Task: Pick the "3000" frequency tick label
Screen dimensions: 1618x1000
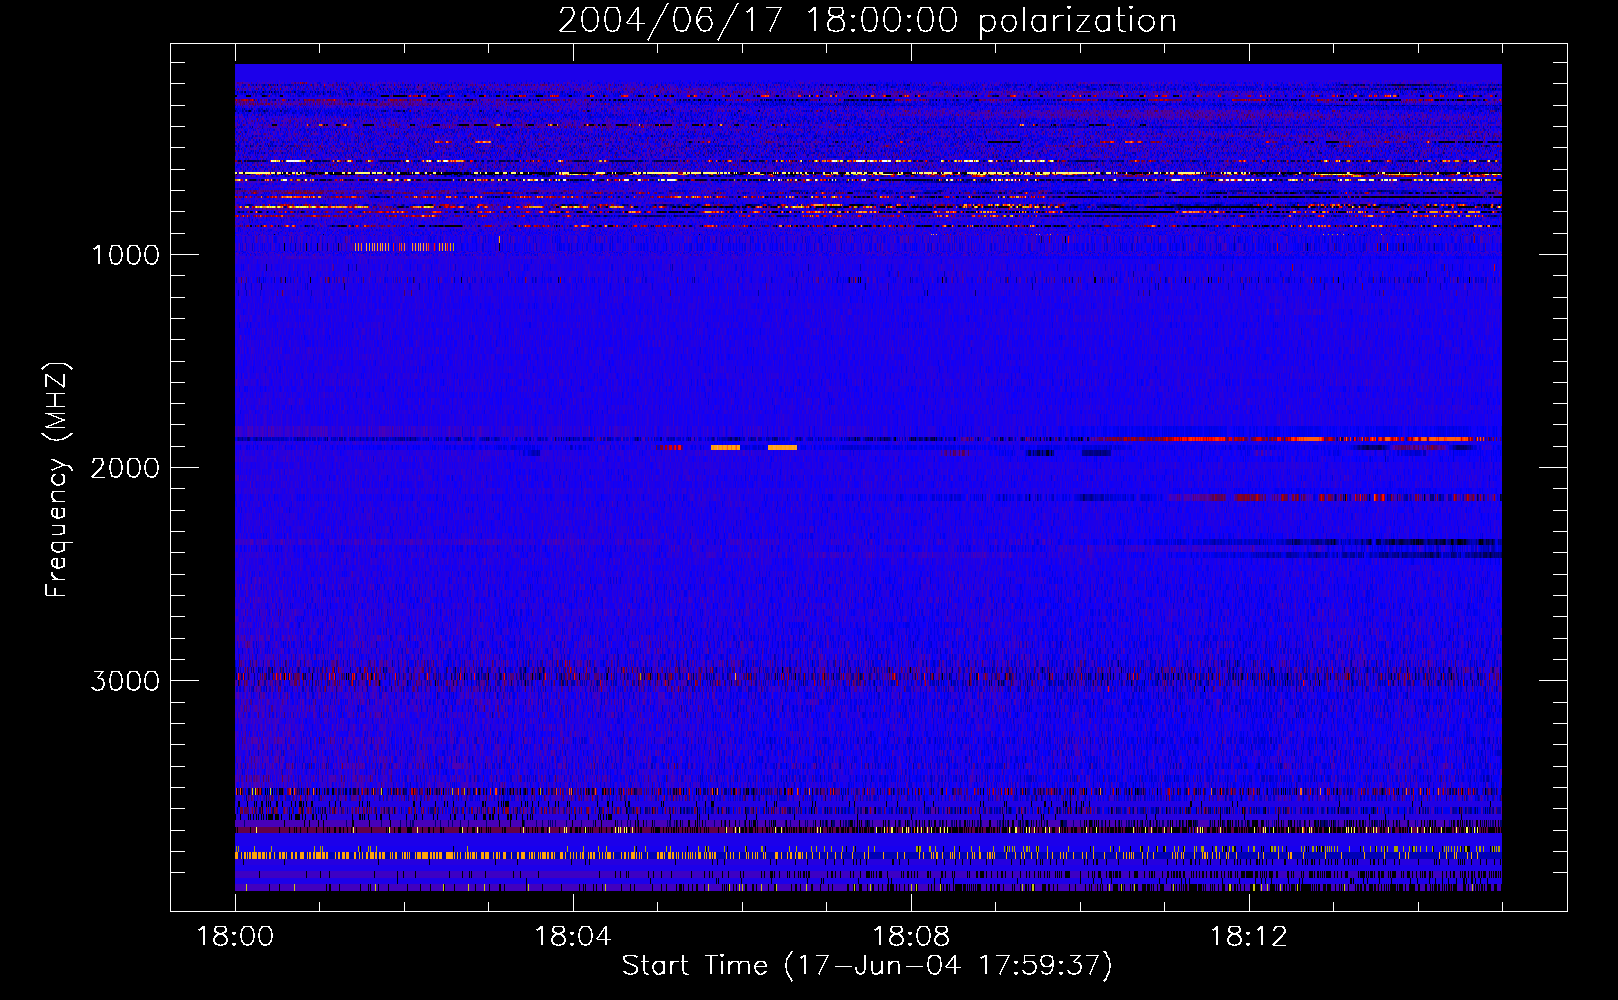Action: coord(125,681)
